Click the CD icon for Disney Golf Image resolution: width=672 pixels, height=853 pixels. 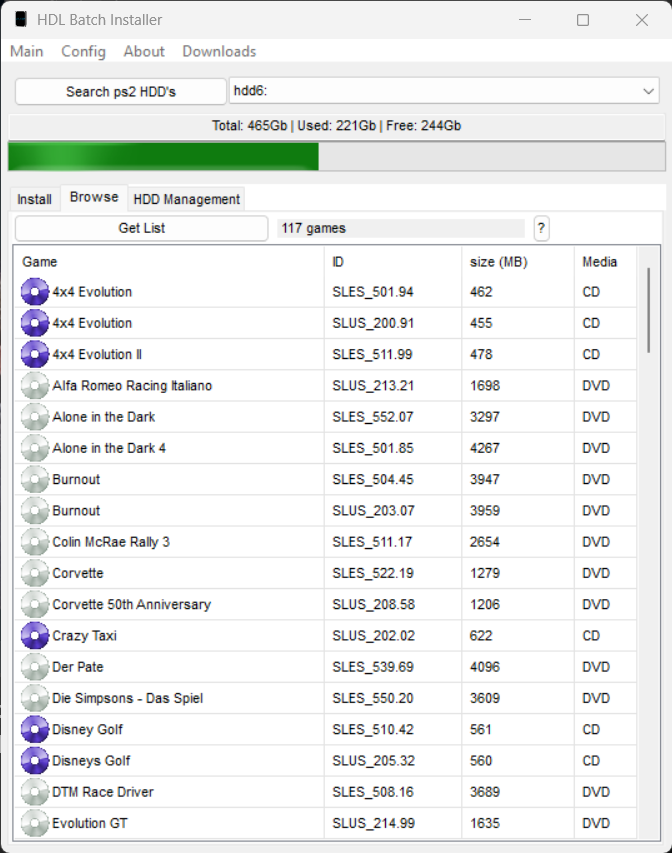coord(35,730)
